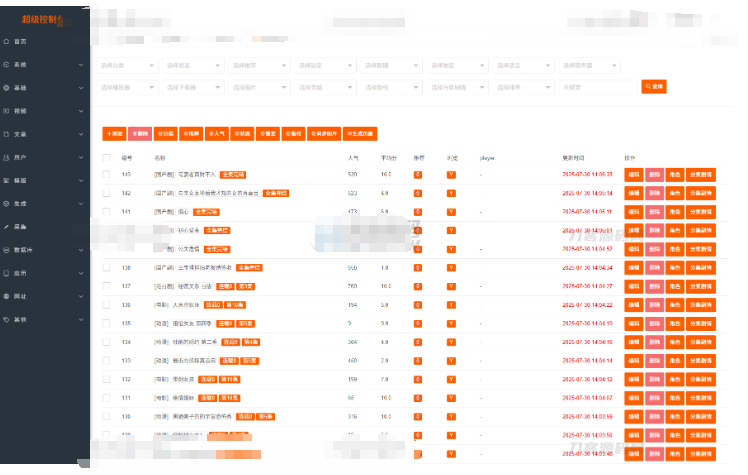Click the globe icon beside 网址
This screenshot has height=475, width=748.
click(7, 296)
